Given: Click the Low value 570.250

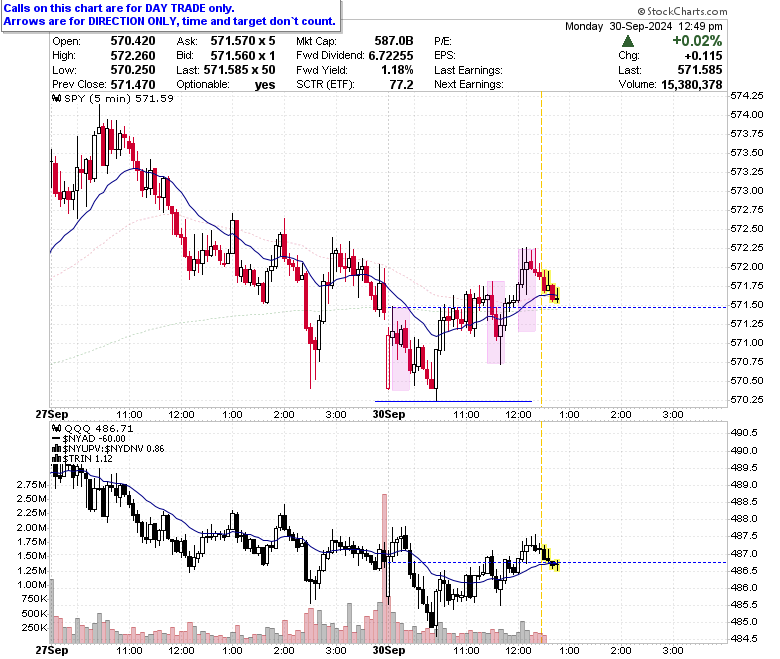Looking at the screenshot, I should coord(133,70).
